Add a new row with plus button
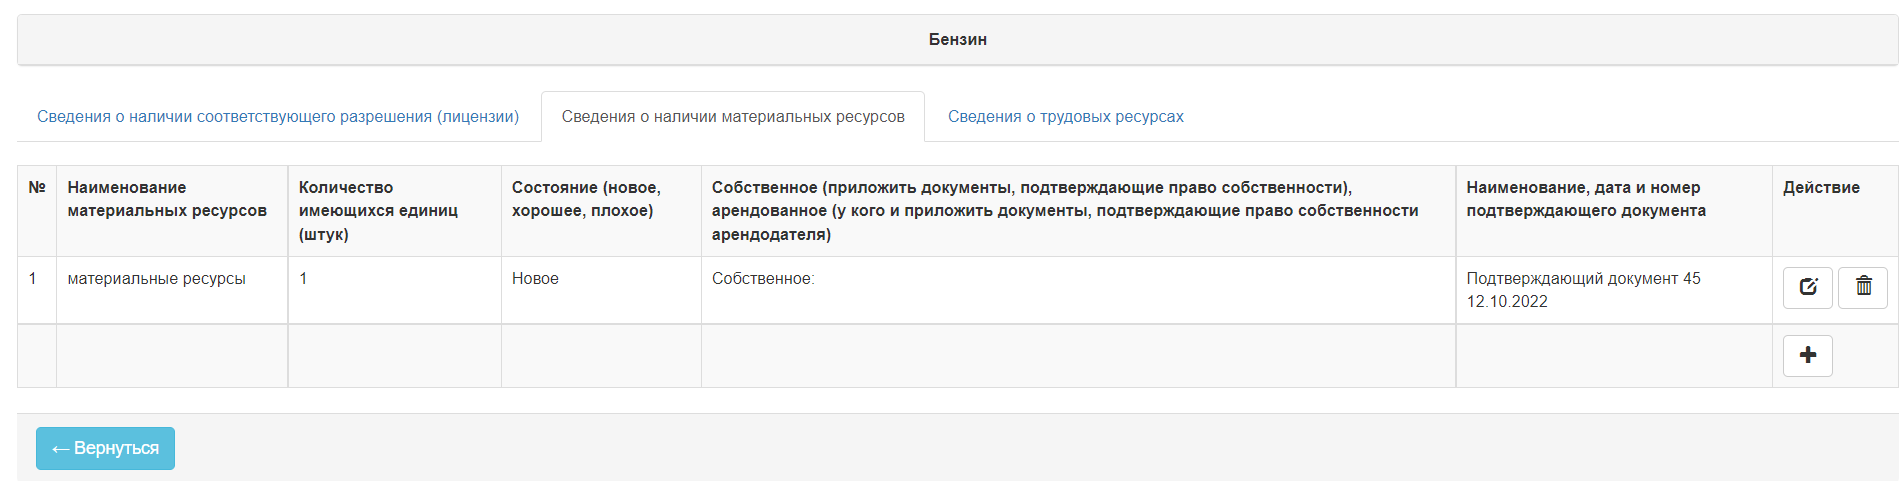 (1807, 356)
